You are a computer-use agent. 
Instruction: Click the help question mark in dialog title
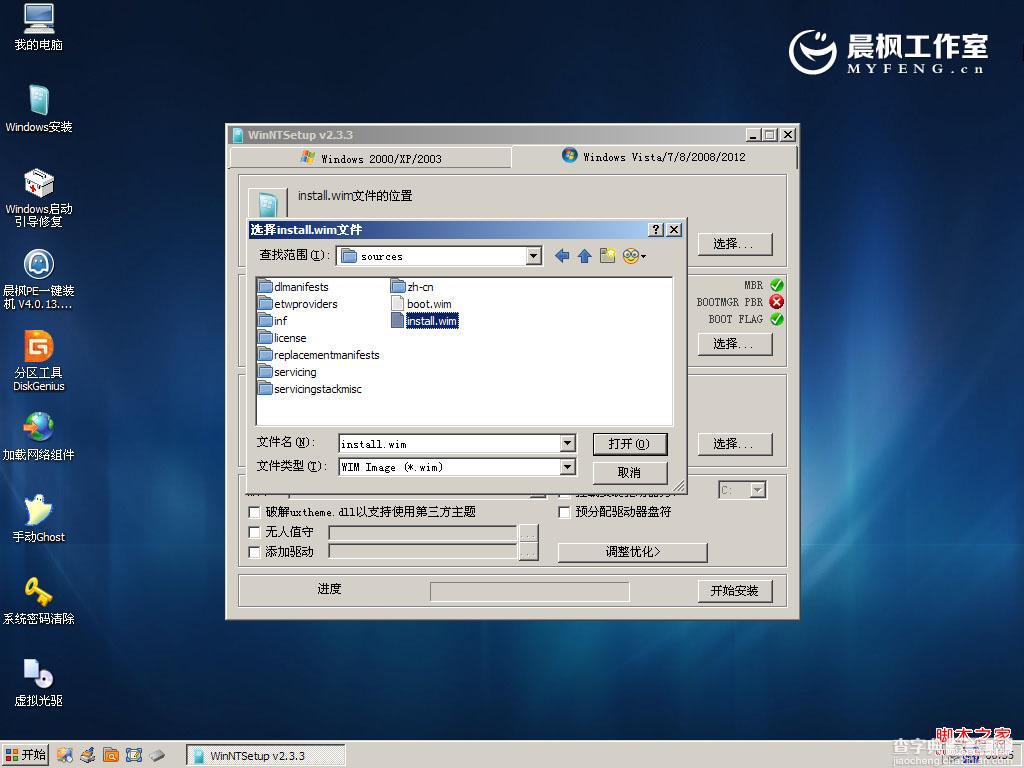pos(656,229)
